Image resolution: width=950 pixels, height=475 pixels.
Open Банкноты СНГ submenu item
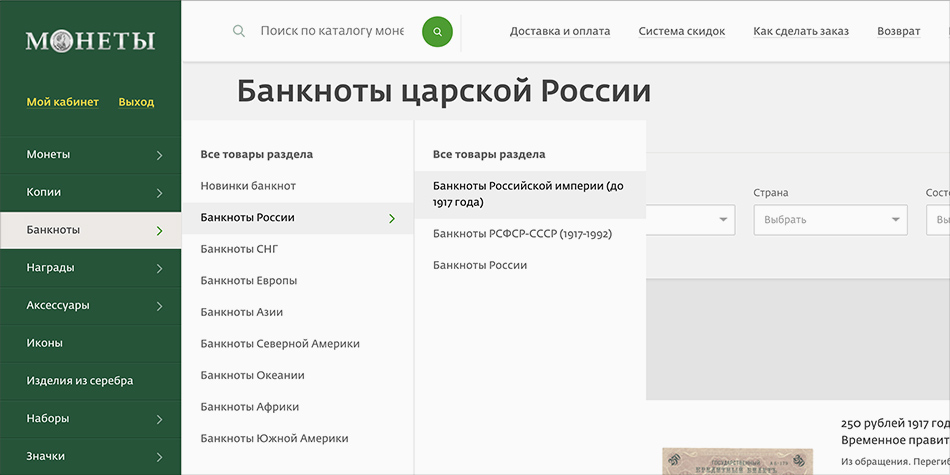239,249
